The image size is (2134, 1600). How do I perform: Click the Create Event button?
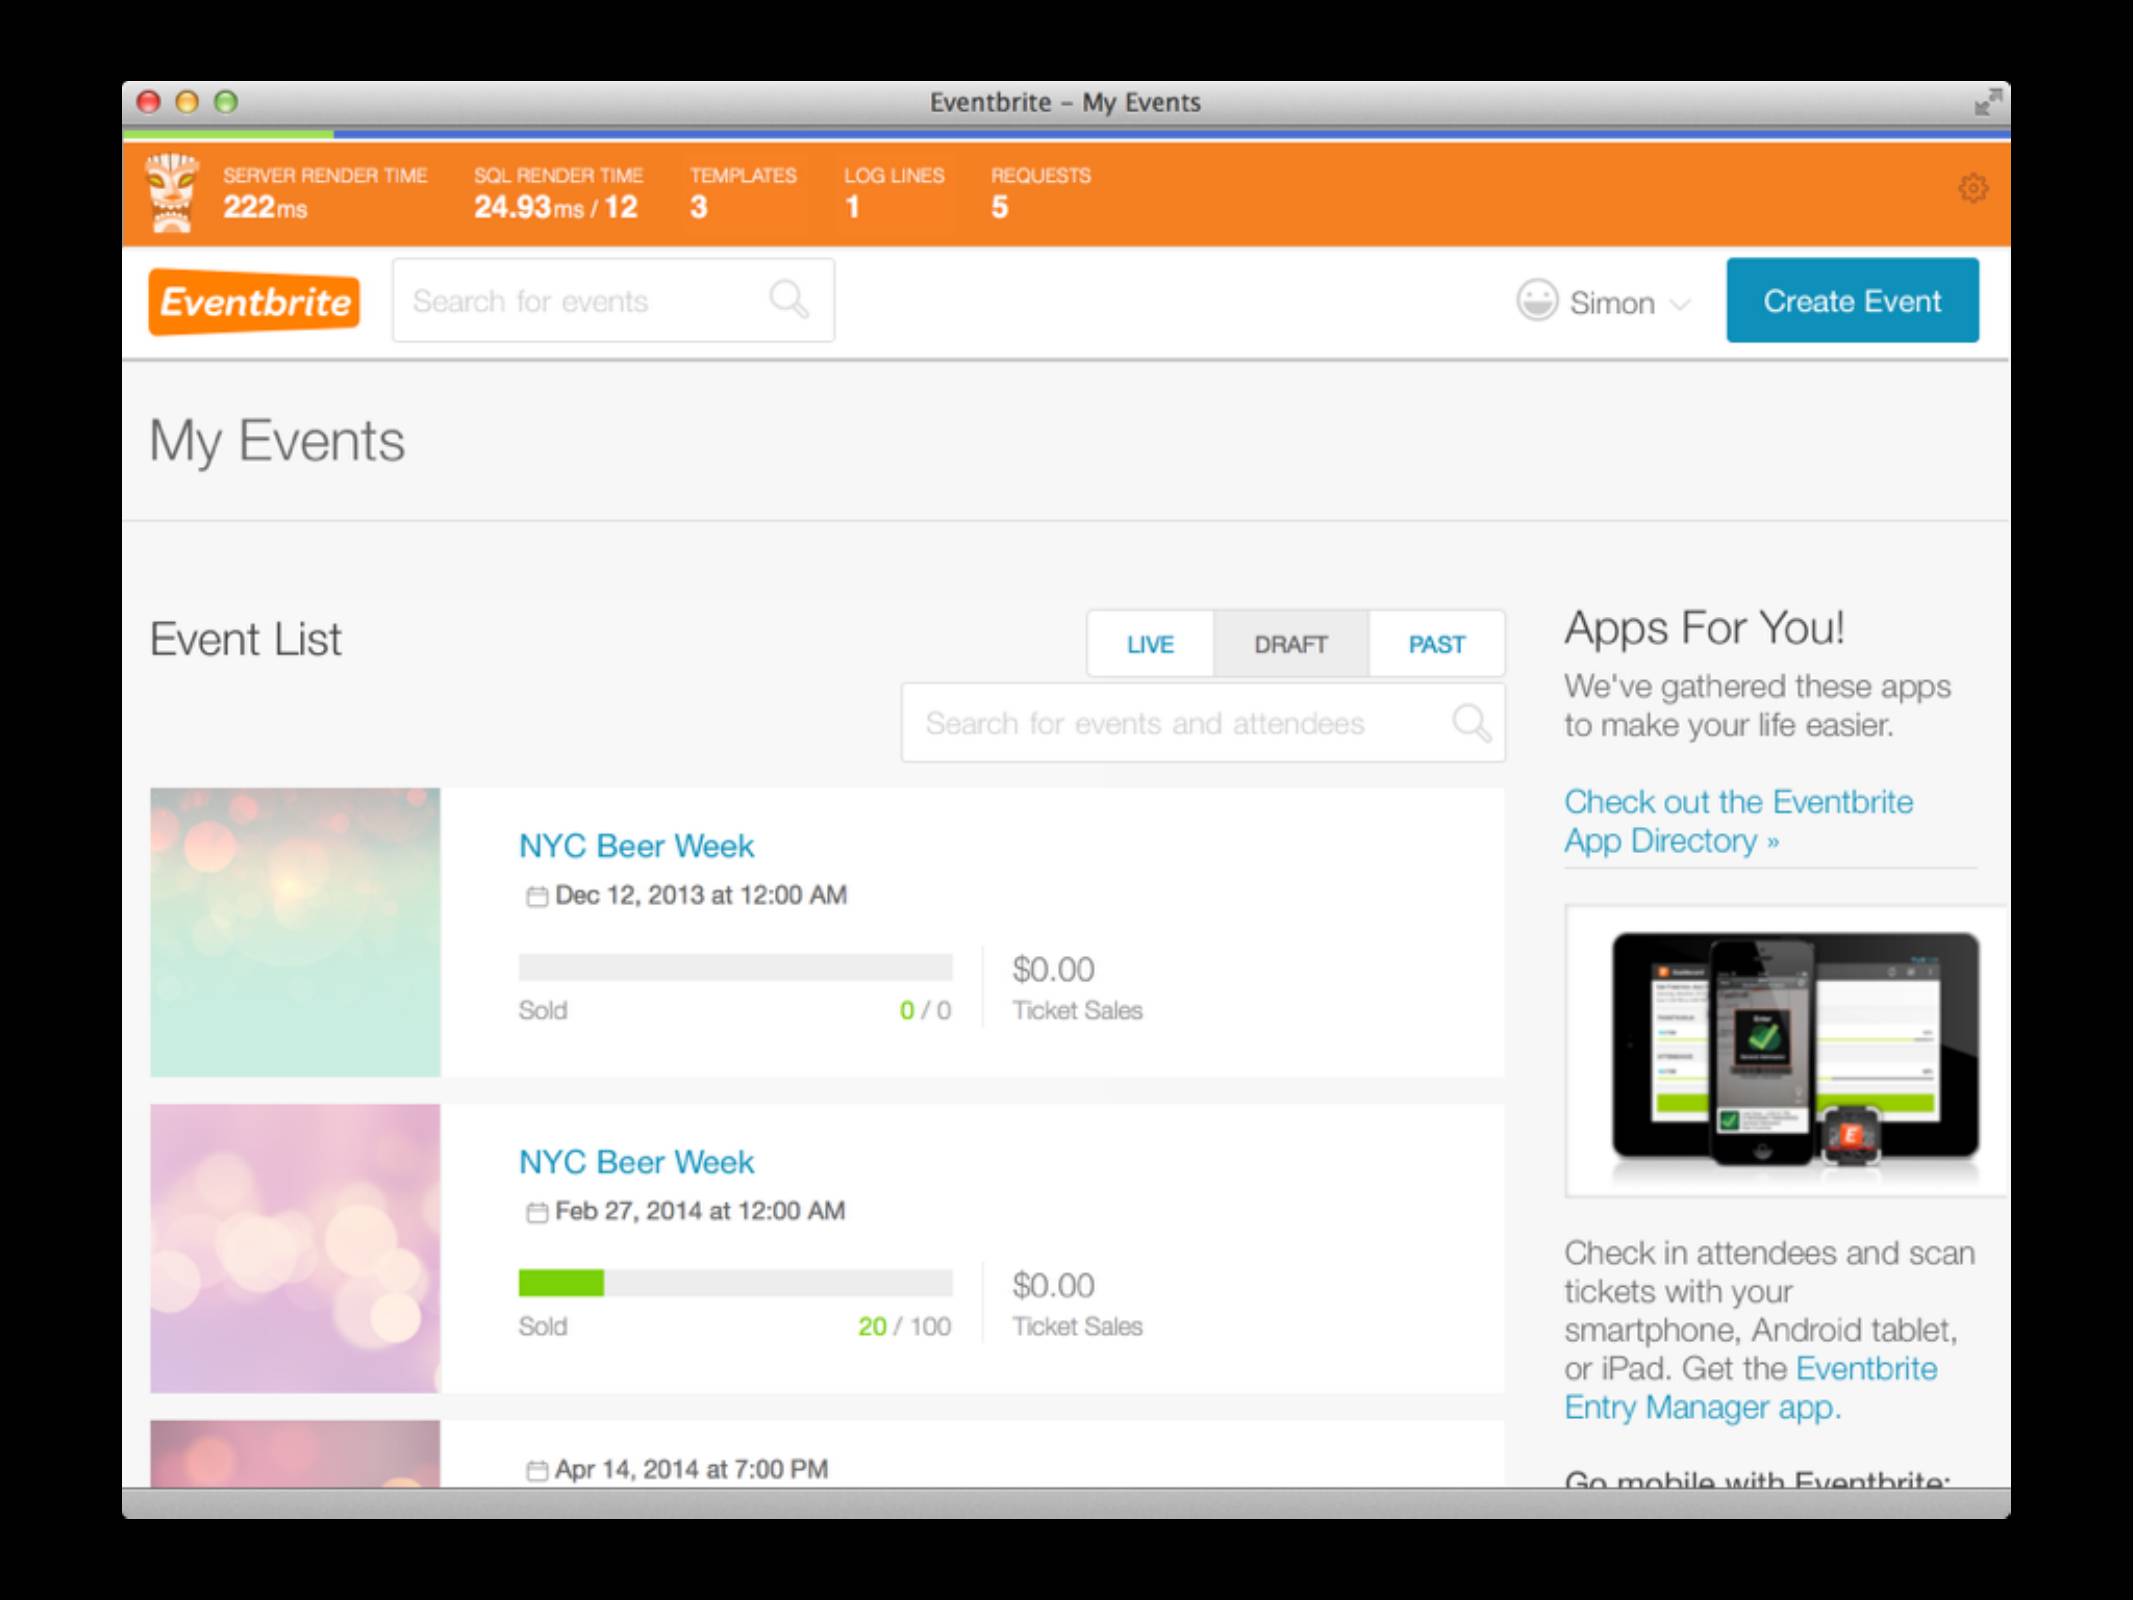click(1852, 300)
